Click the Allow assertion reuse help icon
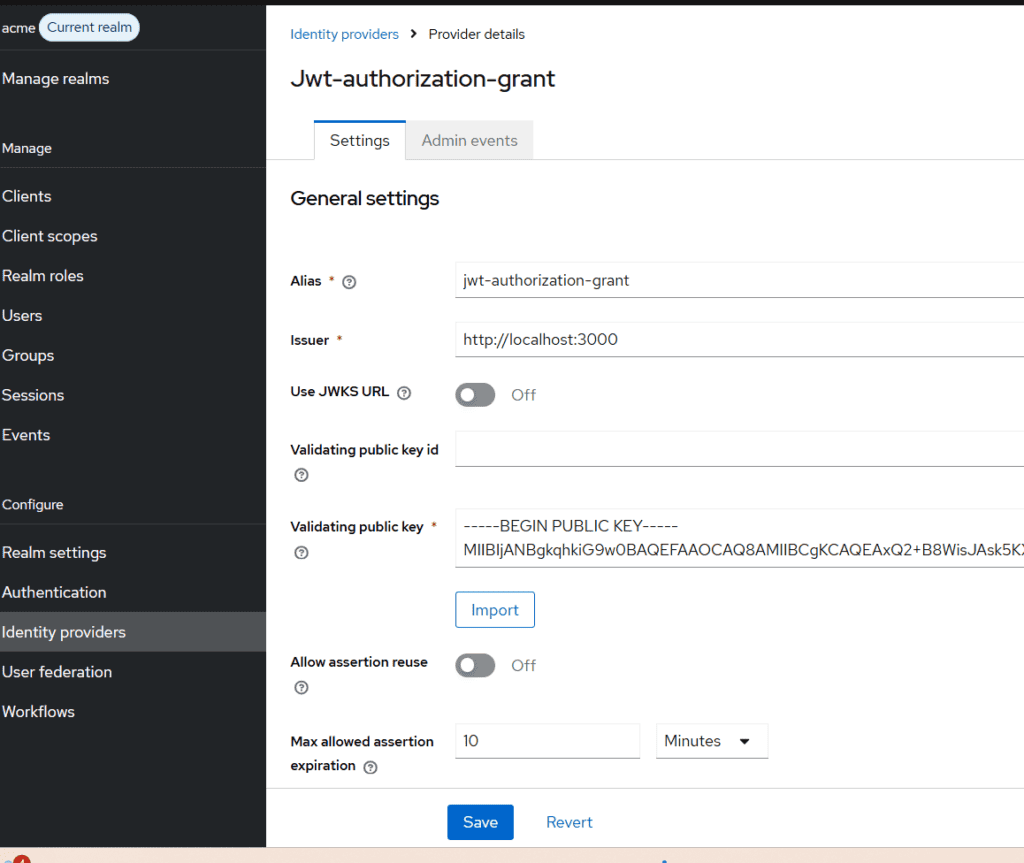This screenshot has width=1024, height=863. (301, 687)
